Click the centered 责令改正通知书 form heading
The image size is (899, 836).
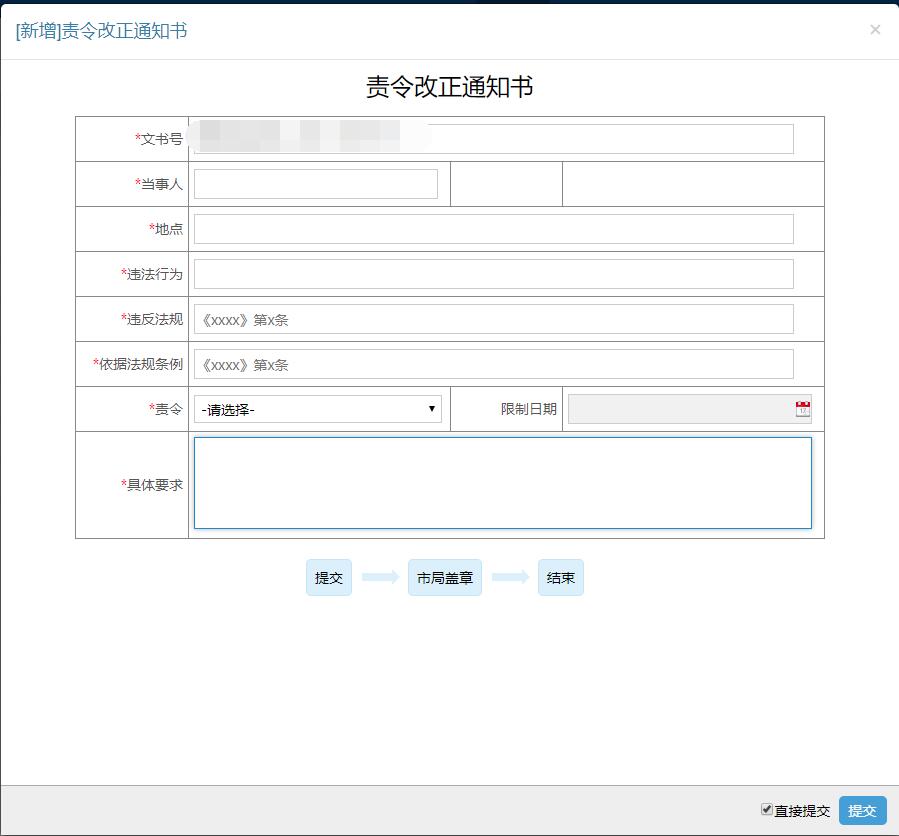(449, 87)
